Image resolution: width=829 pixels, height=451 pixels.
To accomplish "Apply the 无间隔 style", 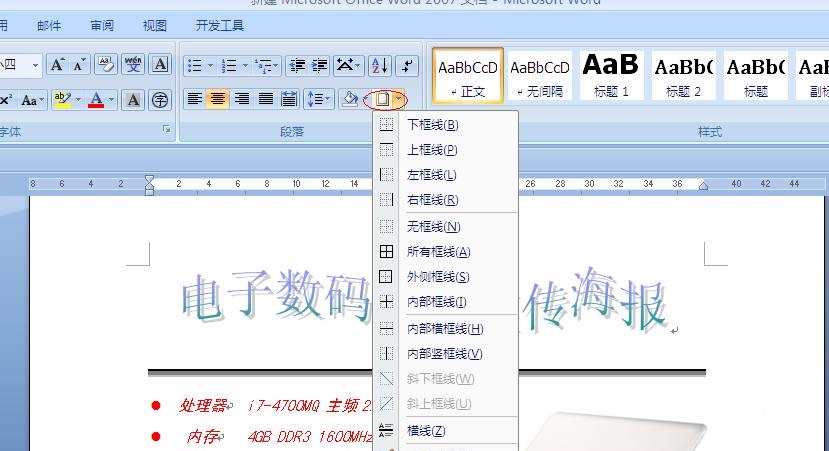I will (x=540, y=75).
